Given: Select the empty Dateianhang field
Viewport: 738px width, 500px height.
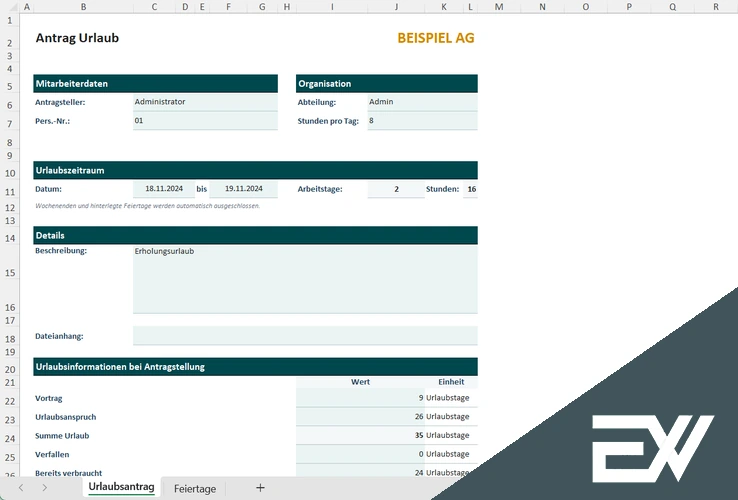Looking at the screenshot, I should pyautogui.click(x=304, y=336).
